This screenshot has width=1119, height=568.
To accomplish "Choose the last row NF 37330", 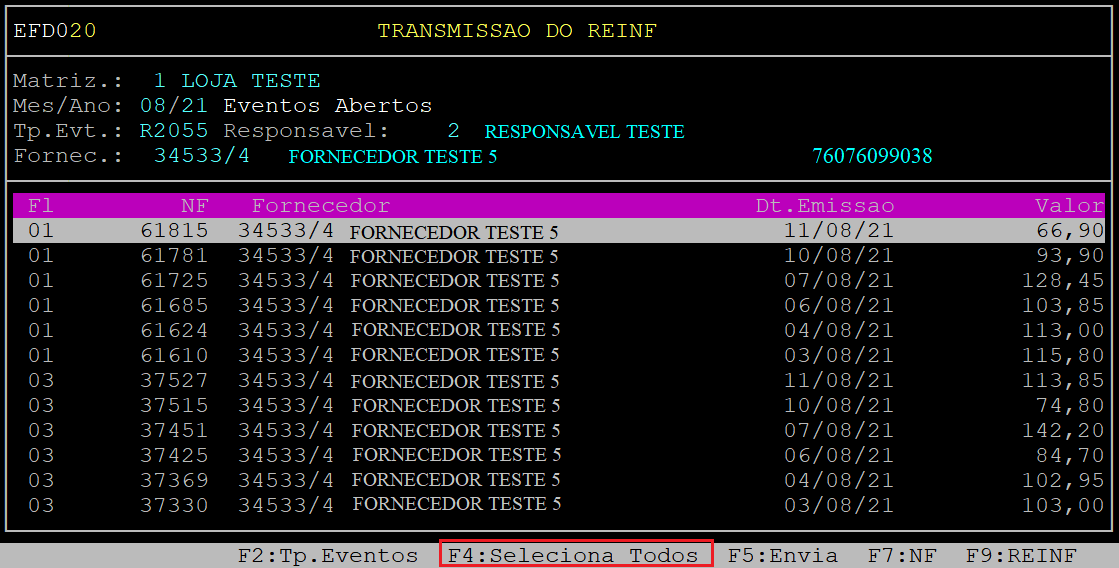I will coord(558,505).
